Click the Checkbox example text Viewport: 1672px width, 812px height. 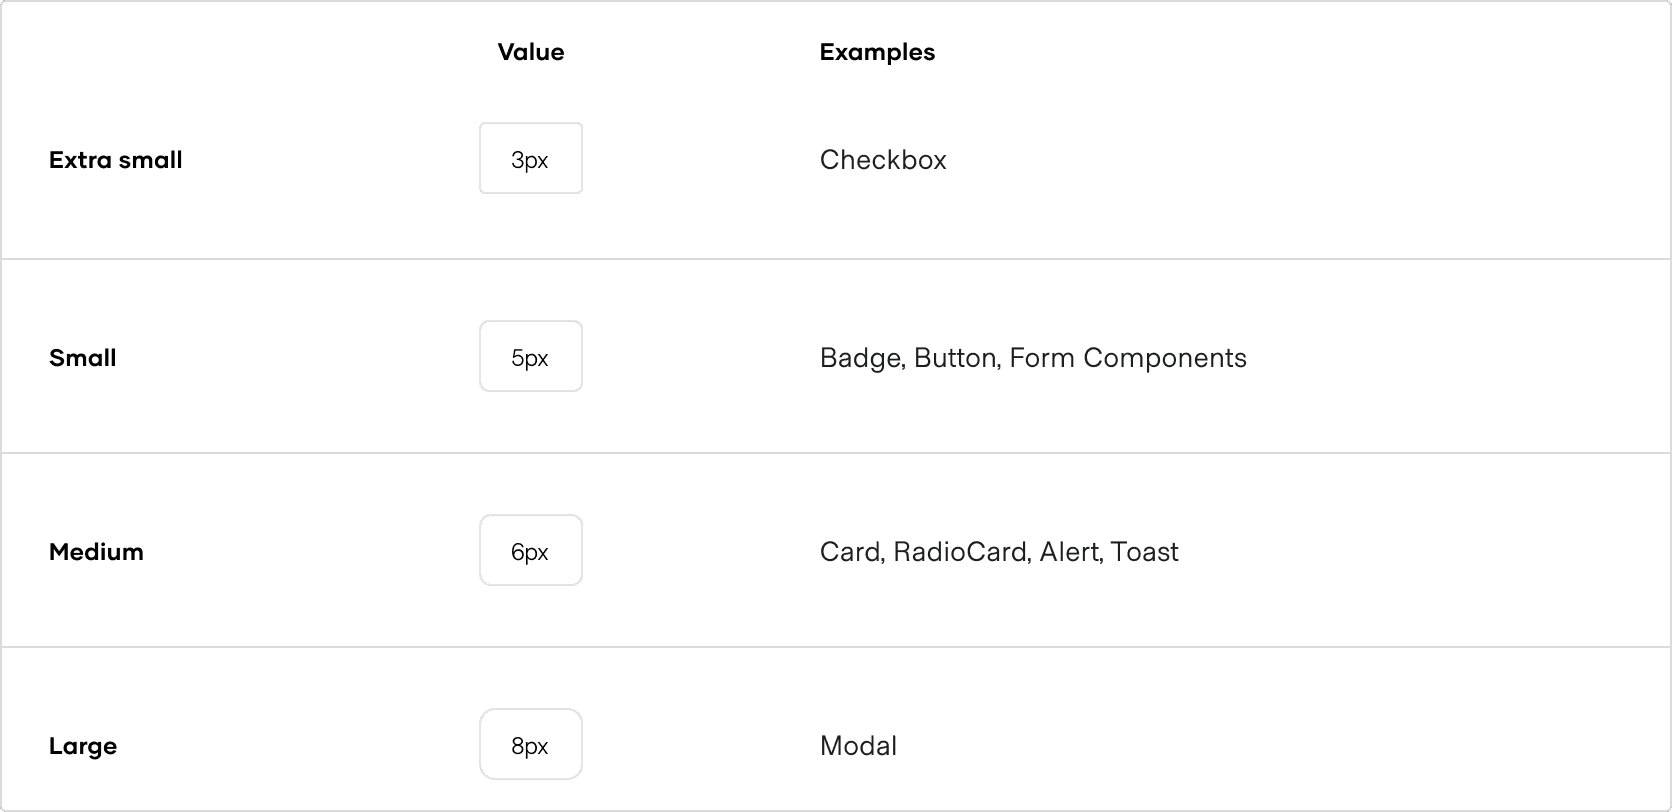[x=883, y=160]
